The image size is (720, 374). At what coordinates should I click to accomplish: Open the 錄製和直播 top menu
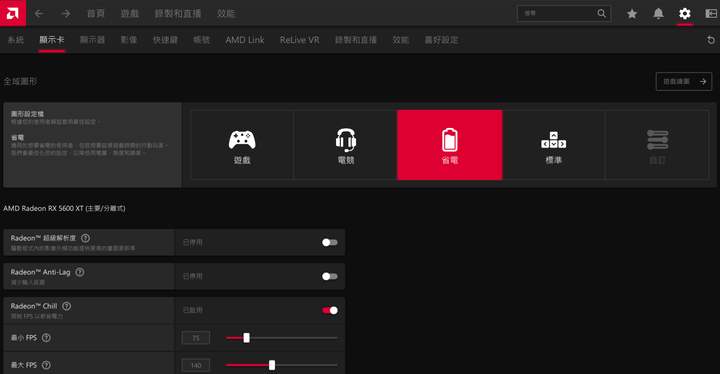click(x=178, y=14)
